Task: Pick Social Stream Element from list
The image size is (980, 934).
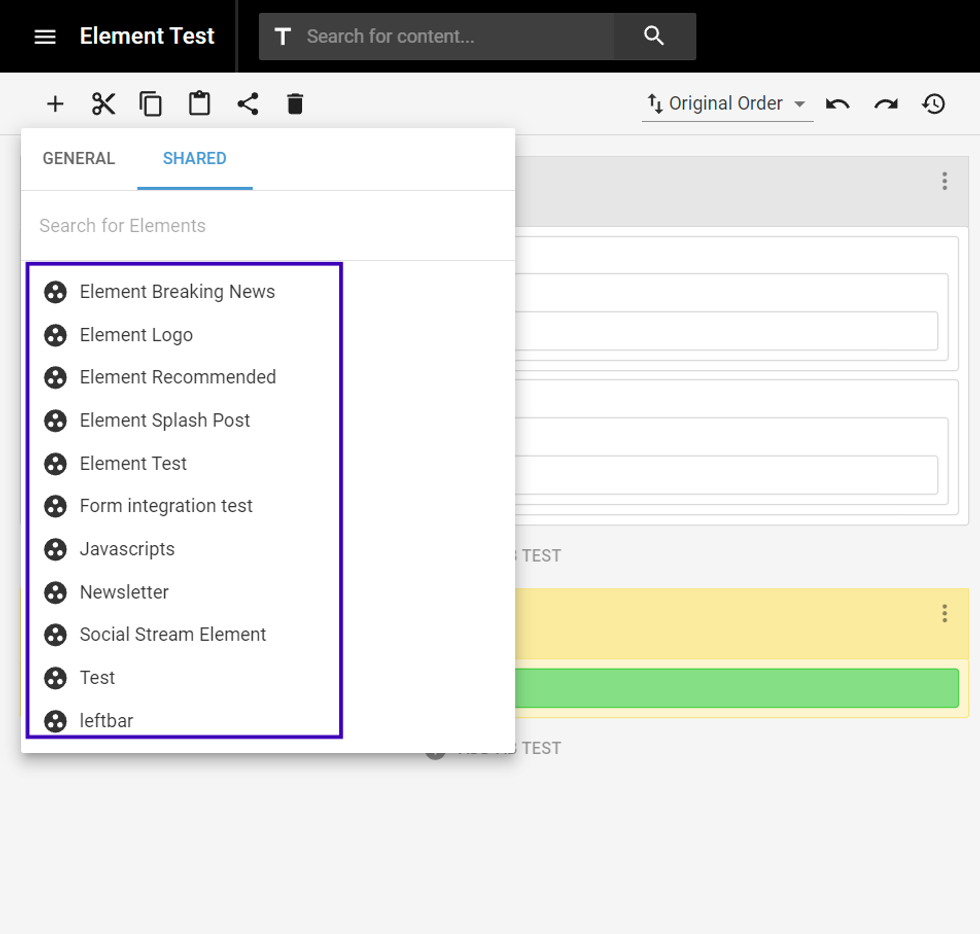Action: pos(173,635)
